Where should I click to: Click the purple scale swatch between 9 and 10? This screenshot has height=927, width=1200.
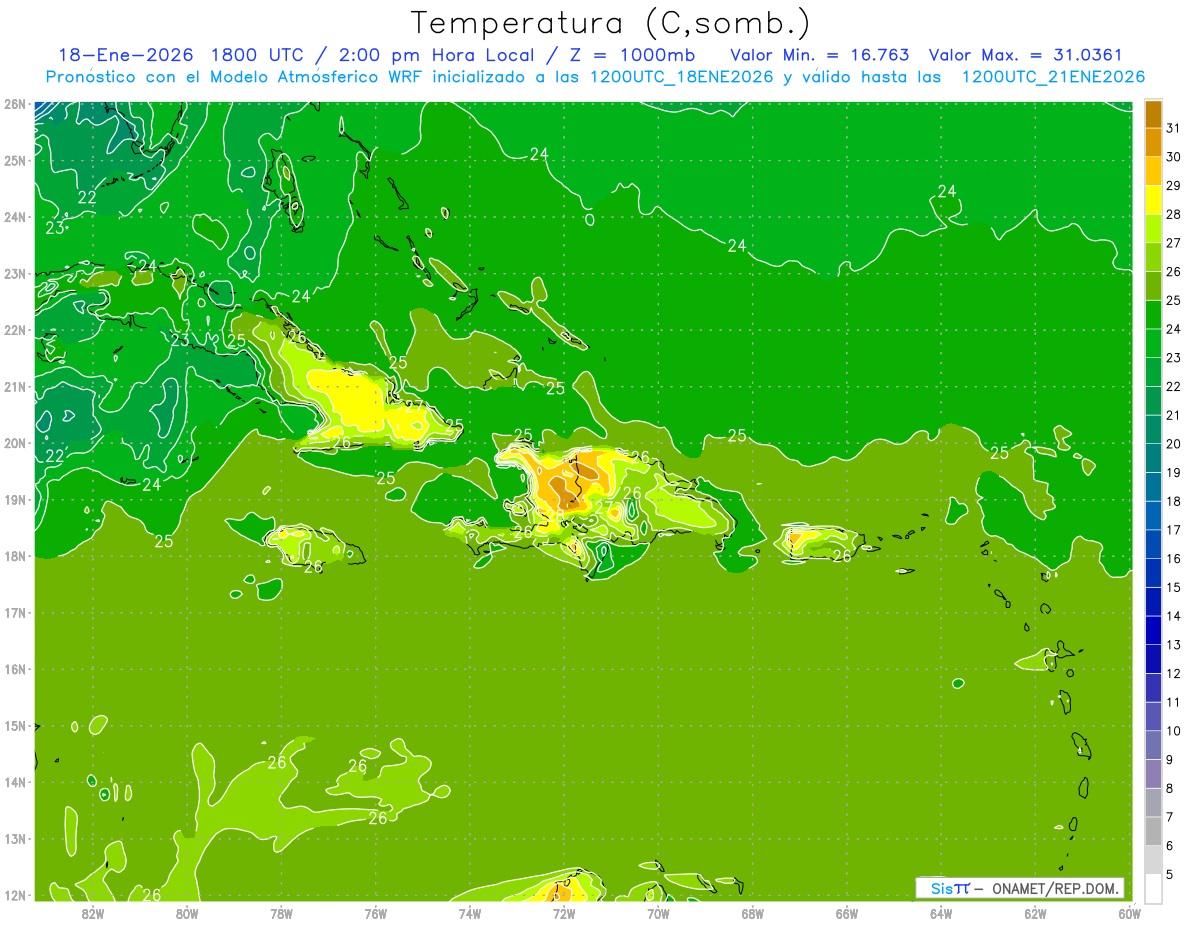pos(1153,745)
